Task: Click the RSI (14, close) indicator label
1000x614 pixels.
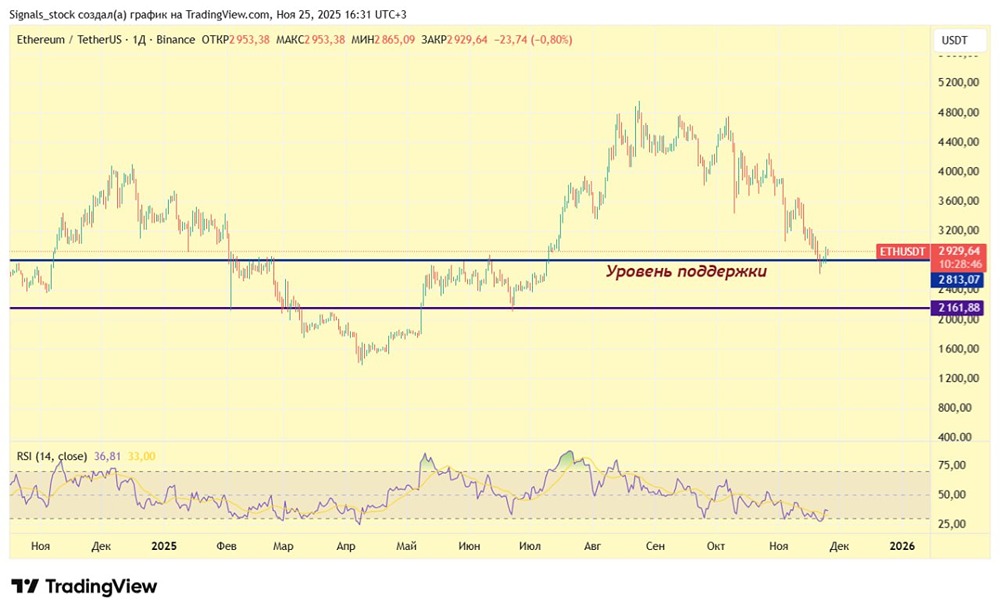Action: [x=52, y=456]
